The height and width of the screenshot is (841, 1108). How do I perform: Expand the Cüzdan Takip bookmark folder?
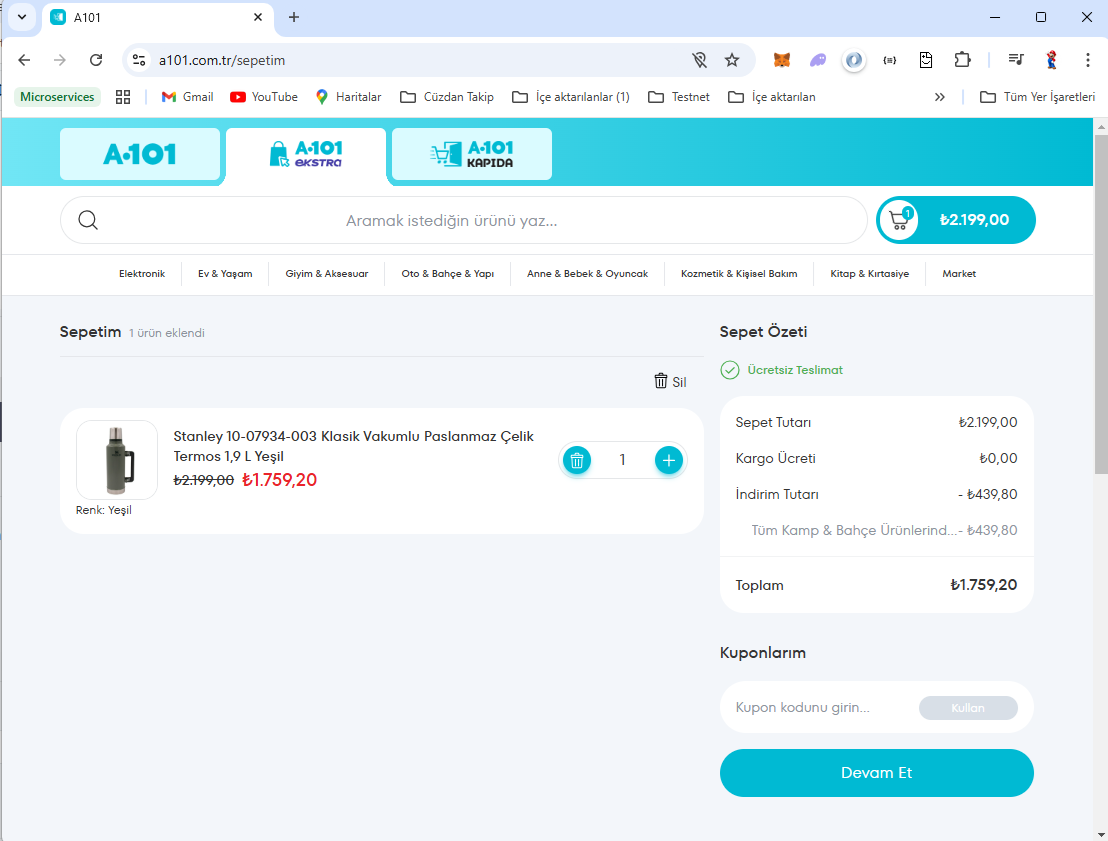tap(447, 97)
